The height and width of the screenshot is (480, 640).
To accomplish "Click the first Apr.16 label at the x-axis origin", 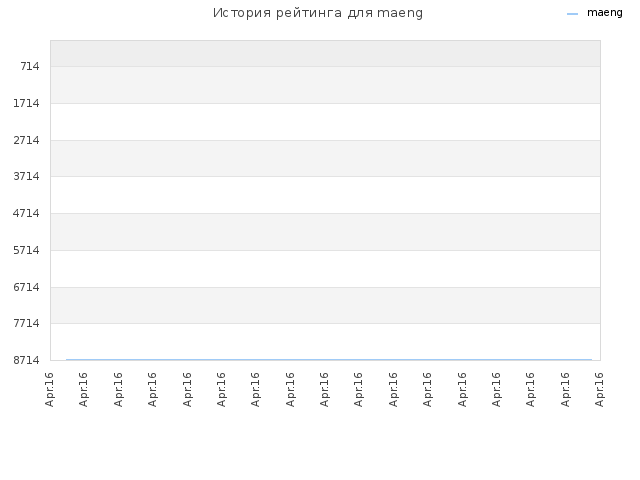I will point(49,389).
